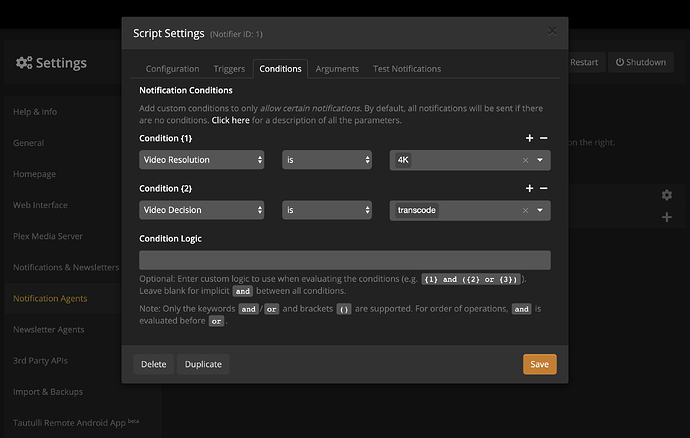Image resolution: width=690 pixels, height=438 pixels.
Task: Switch to the Triggers tab
Action: [x=229, y=69]
